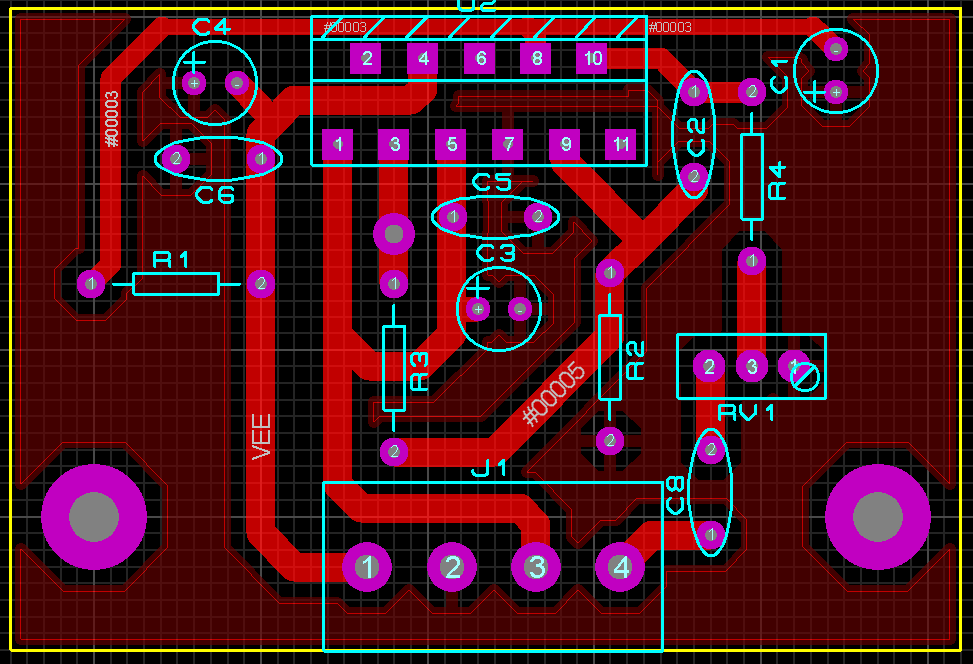The height and width of the screenshot is (664, 973).
Task: Select pad 3 of trimmer RV1
Action: pos(751,367)
